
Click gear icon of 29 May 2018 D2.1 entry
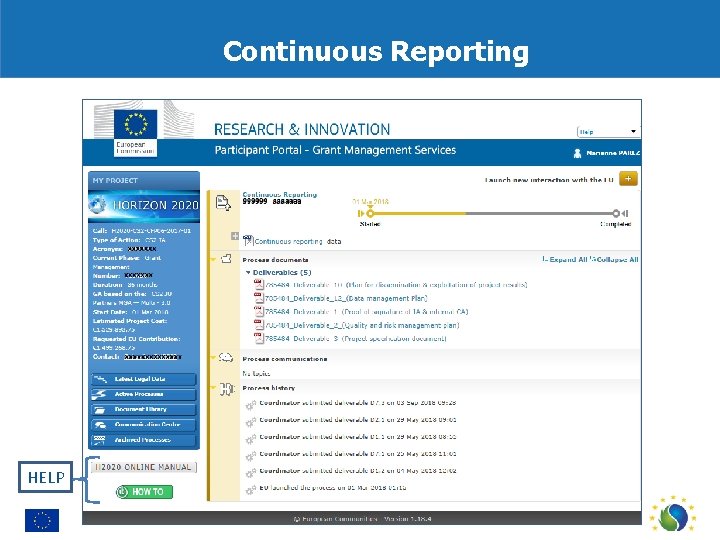(250, 422)
